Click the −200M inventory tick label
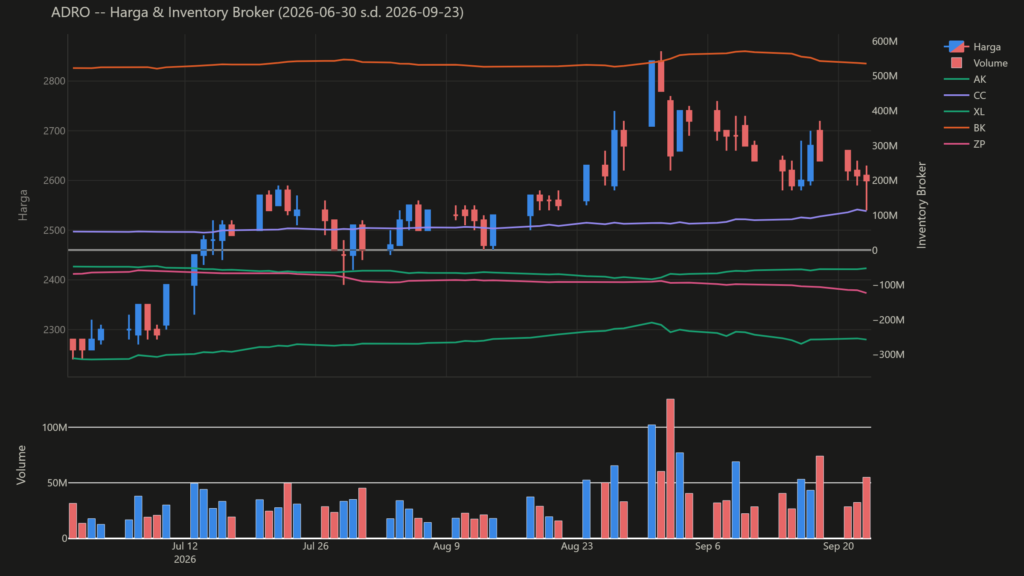 [888, 320]
